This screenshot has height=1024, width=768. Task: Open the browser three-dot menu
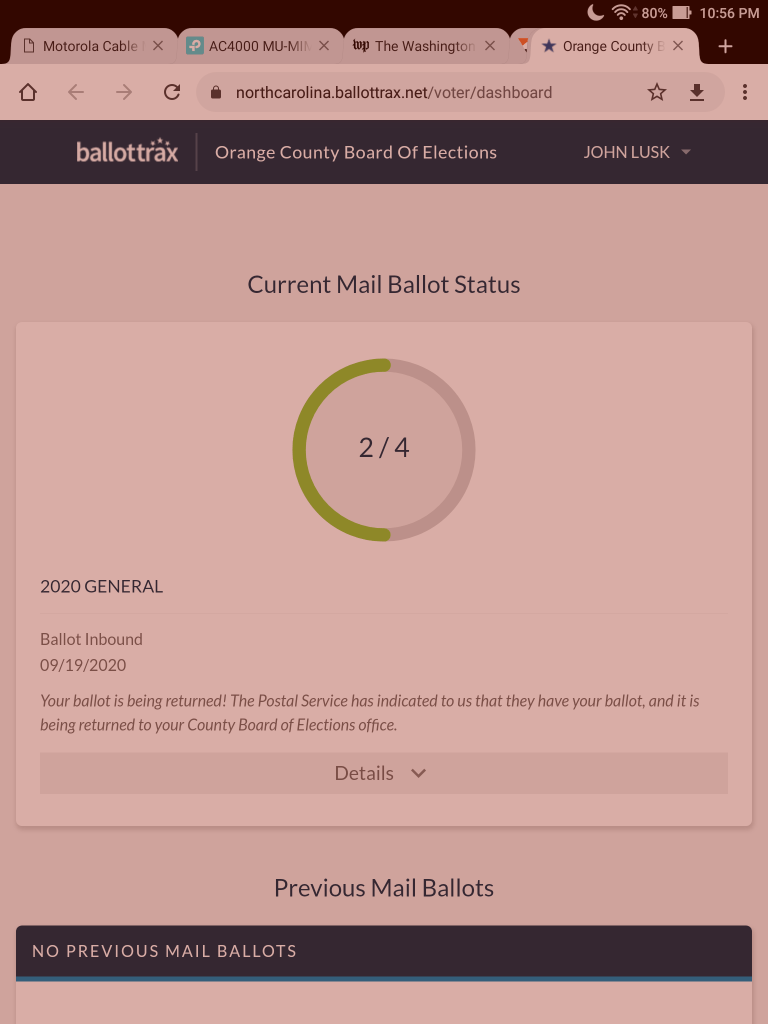tap(745, 92)
